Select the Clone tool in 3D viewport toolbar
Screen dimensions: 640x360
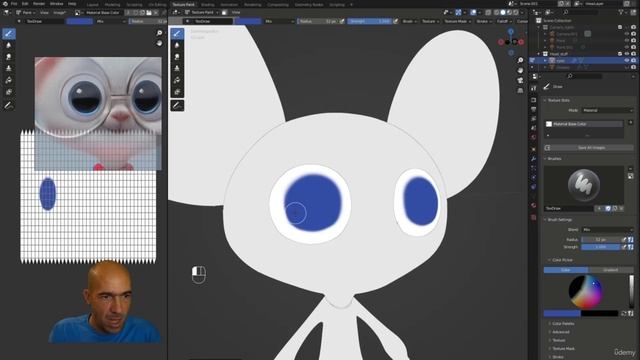pos(177,69)
